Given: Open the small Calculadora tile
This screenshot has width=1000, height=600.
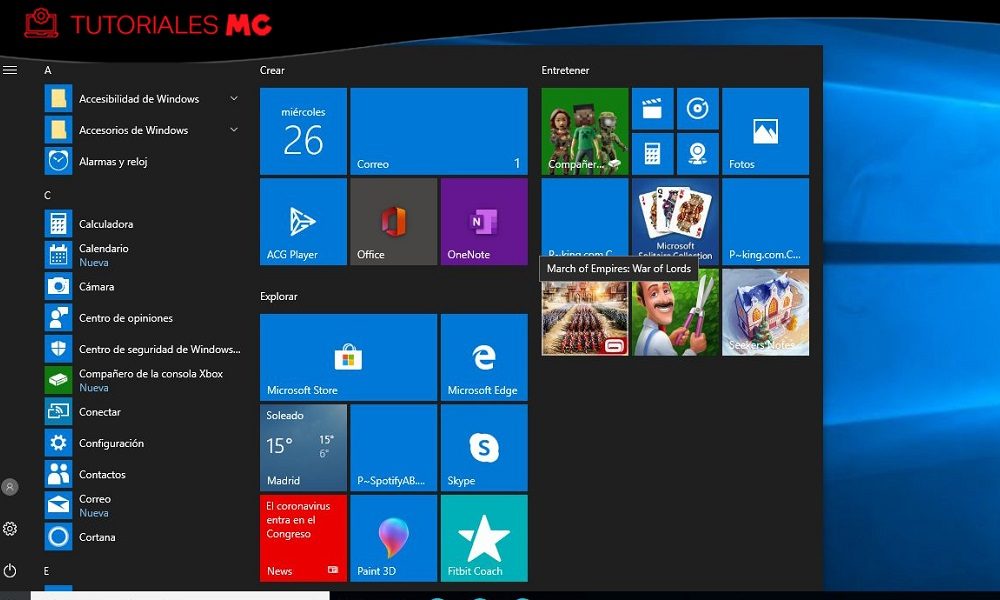Looking at the screenshot, I should (x=652, y=152).
